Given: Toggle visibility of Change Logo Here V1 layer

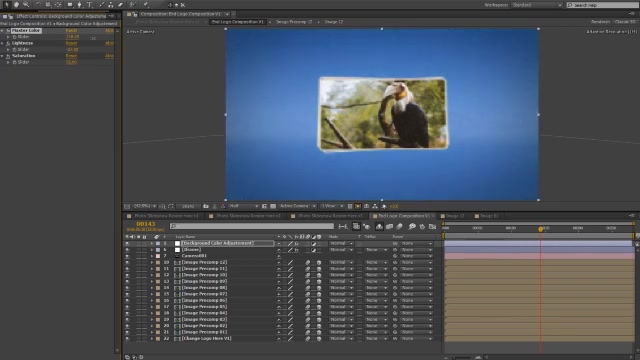Looking at the screenshot, I should point(127,338).
